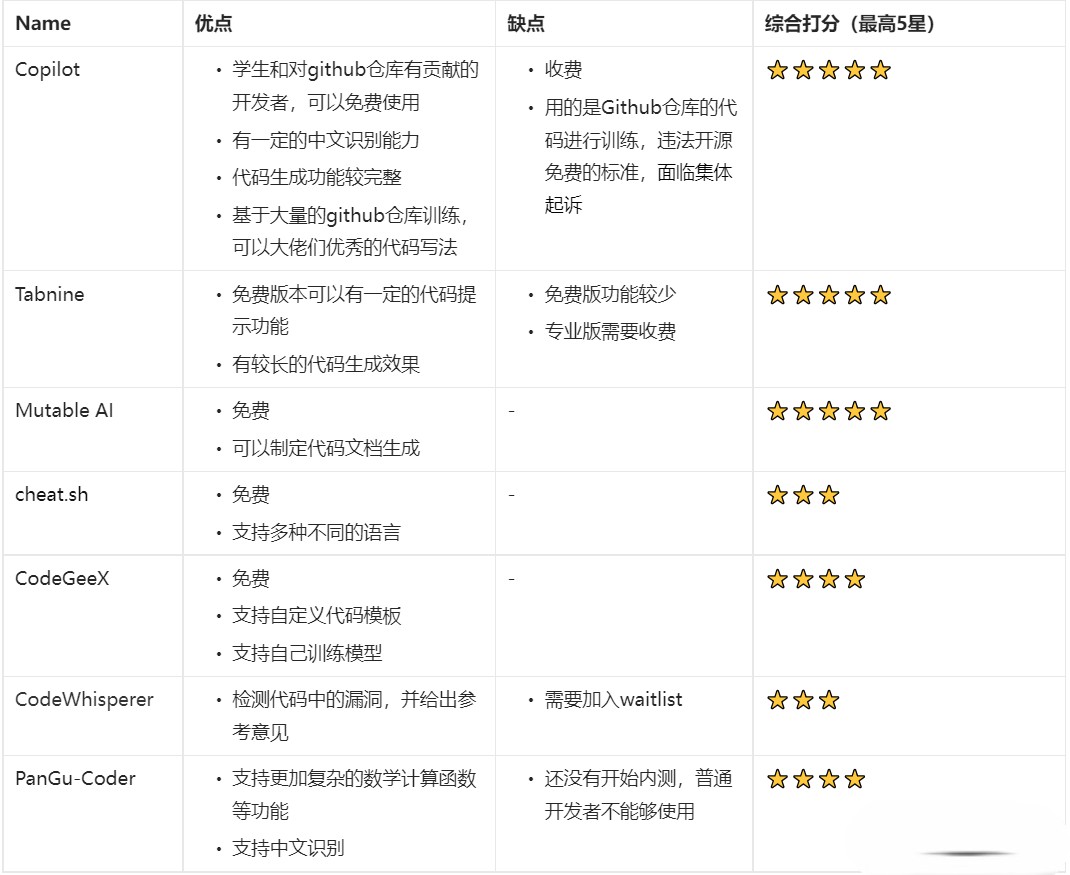Image resolution: width=1070 pixels, height=875 pixels.
Task: Click the five-star rating for Tabnine
Action: coord(829,295)
